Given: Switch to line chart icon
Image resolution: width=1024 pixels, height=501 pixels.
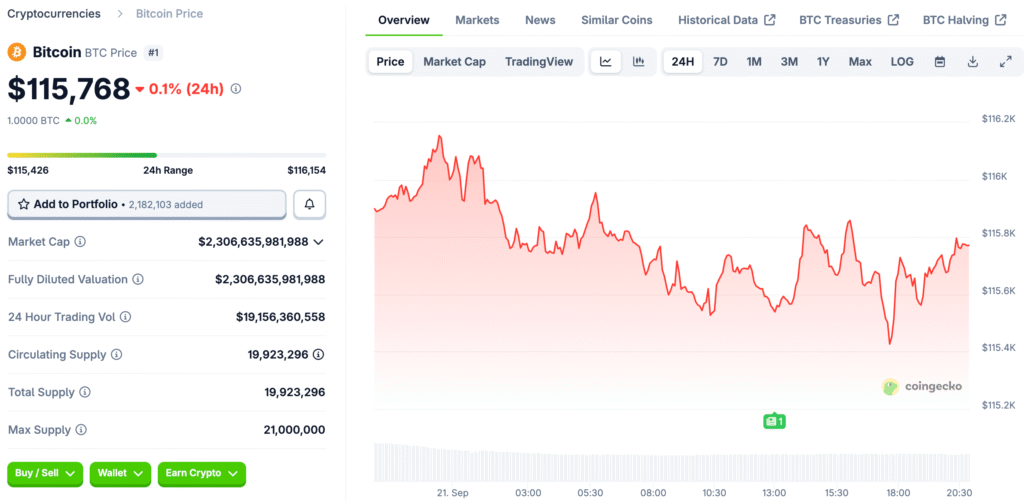Looking at the screenshot, I should tap(606, 62).
